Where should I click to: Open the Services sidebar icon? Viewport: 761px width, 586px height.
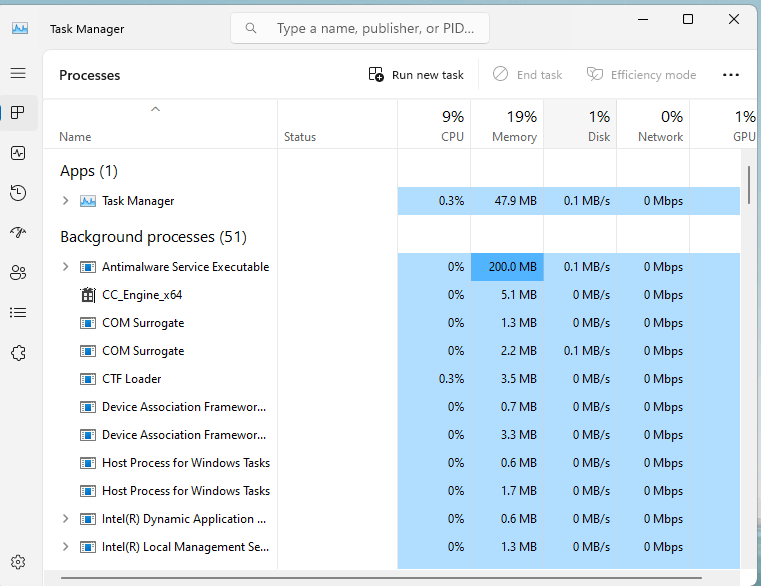click(18, 353)
